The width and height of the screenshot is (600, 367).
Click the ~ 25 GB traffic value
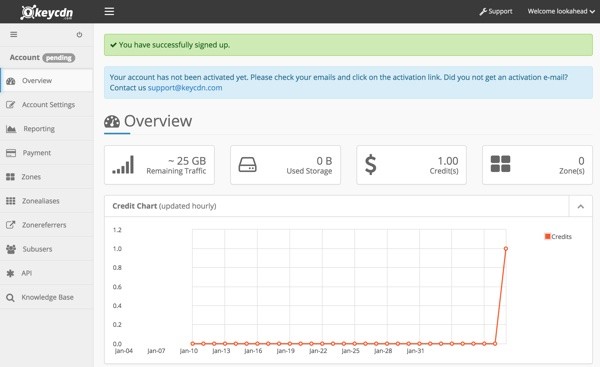(187, 161)
